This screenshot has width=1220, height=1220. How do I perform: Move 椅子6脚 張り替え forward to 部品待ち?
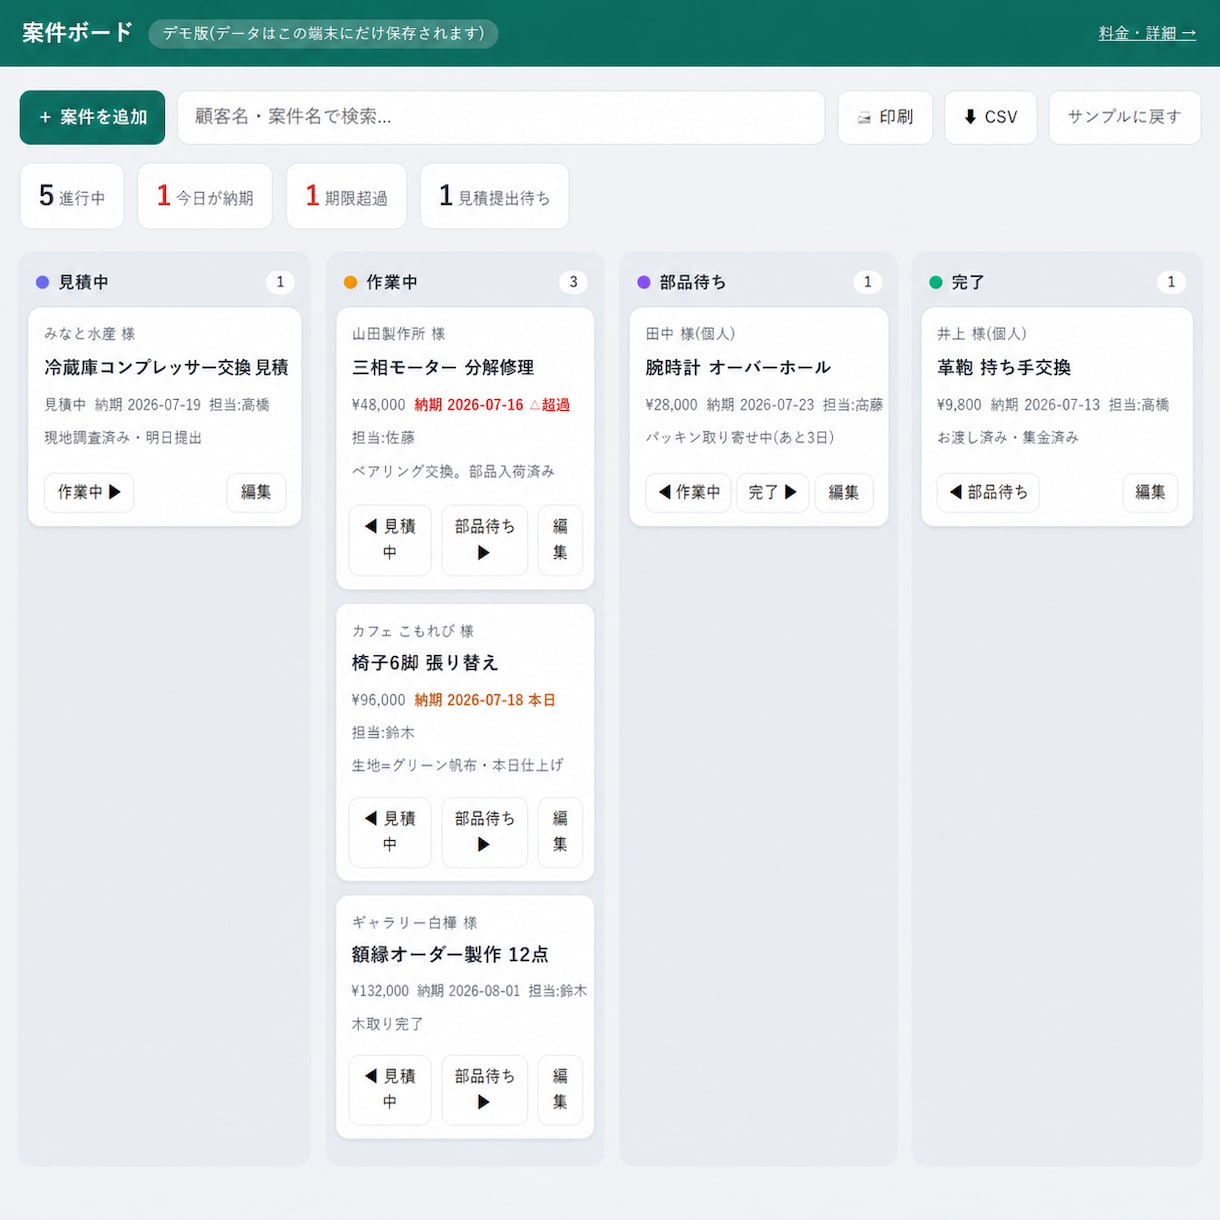[x=484, y=831]
